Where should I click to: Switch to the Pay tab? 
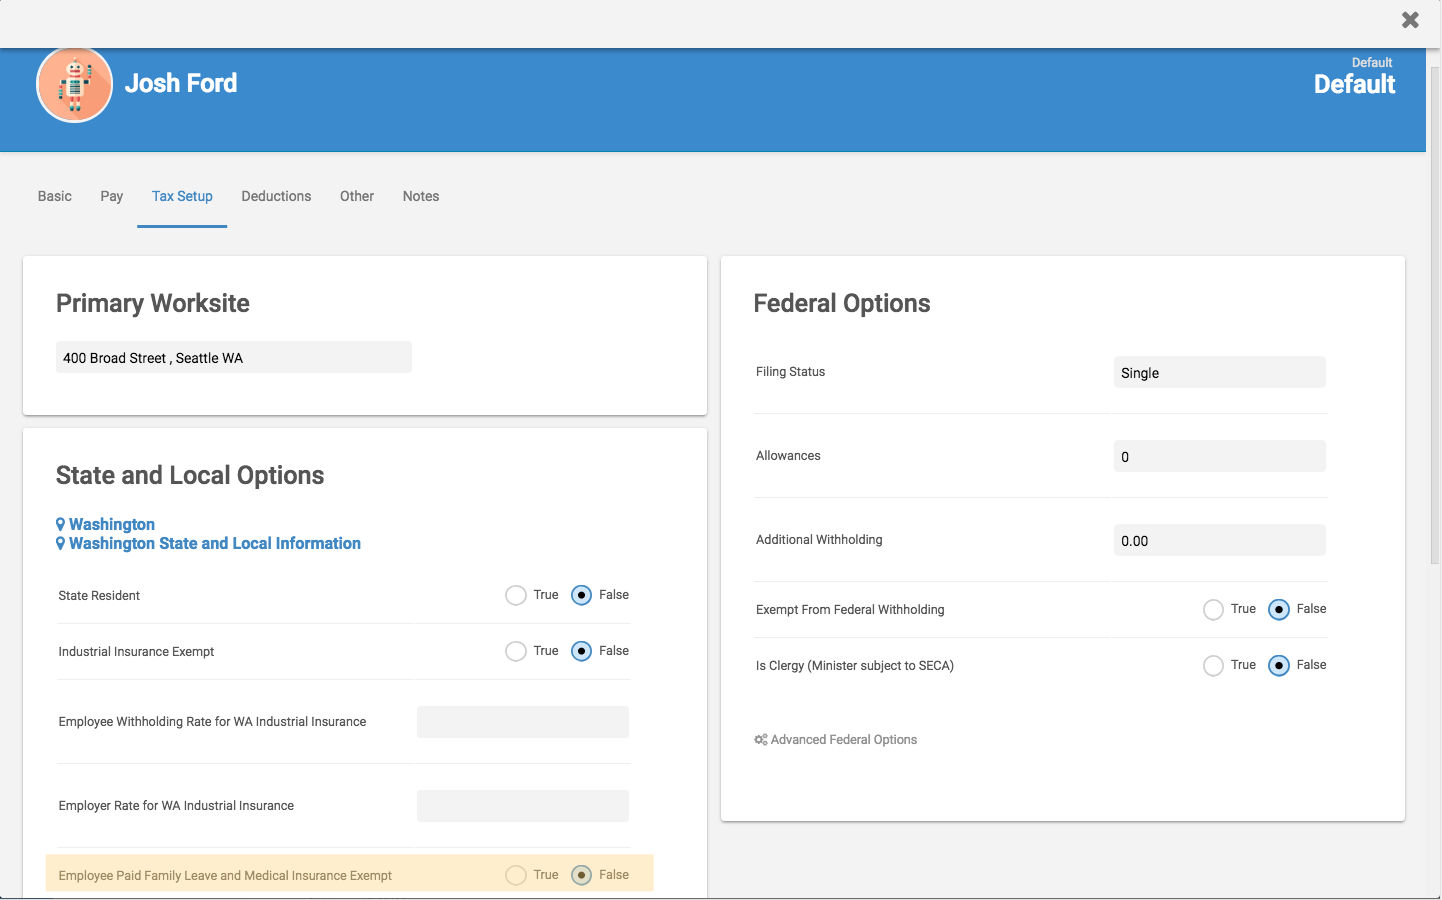click(x=112, y=196)
